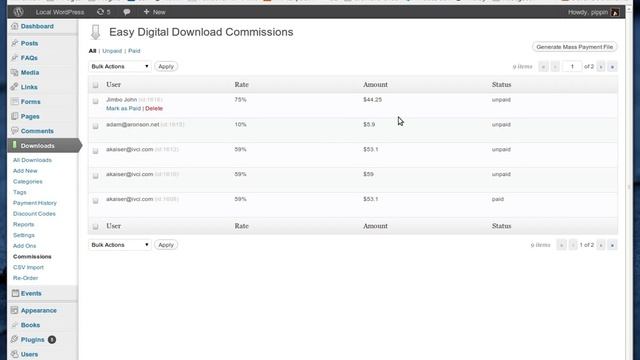Click the Posts pin icon
Viewport: 640px width, 360px height.
pos(15,43)
